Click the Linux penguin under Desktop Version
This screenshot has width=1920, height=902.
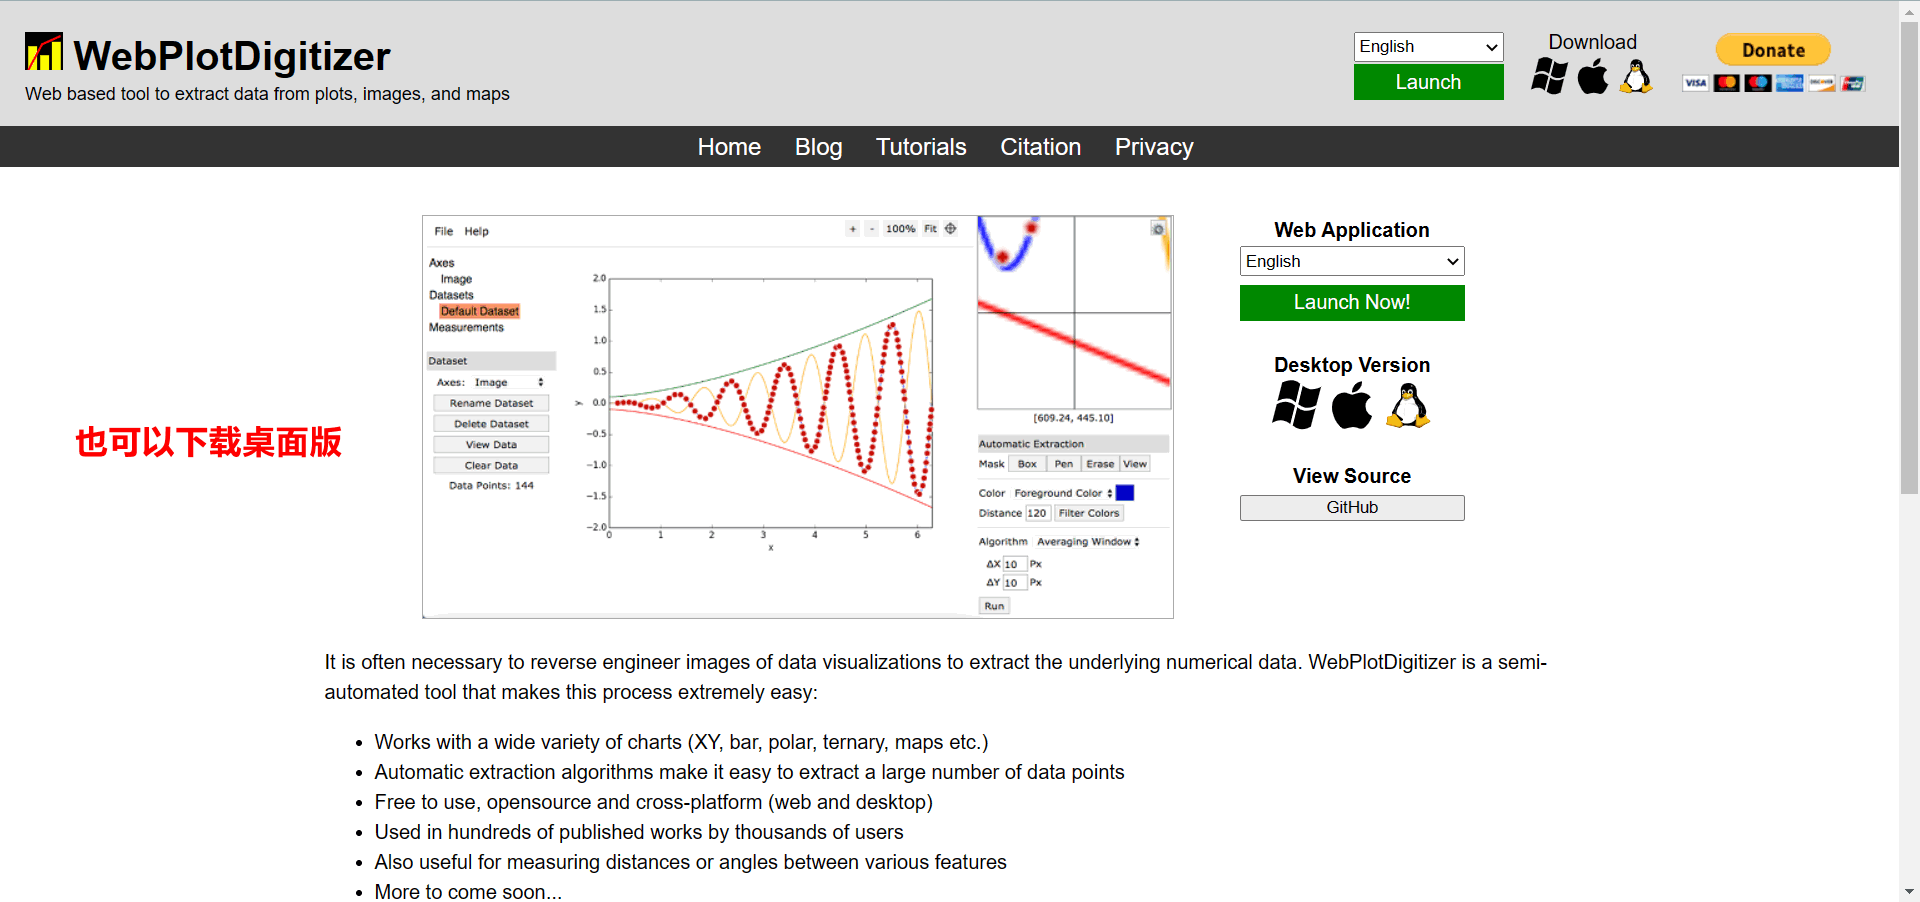1408,405
